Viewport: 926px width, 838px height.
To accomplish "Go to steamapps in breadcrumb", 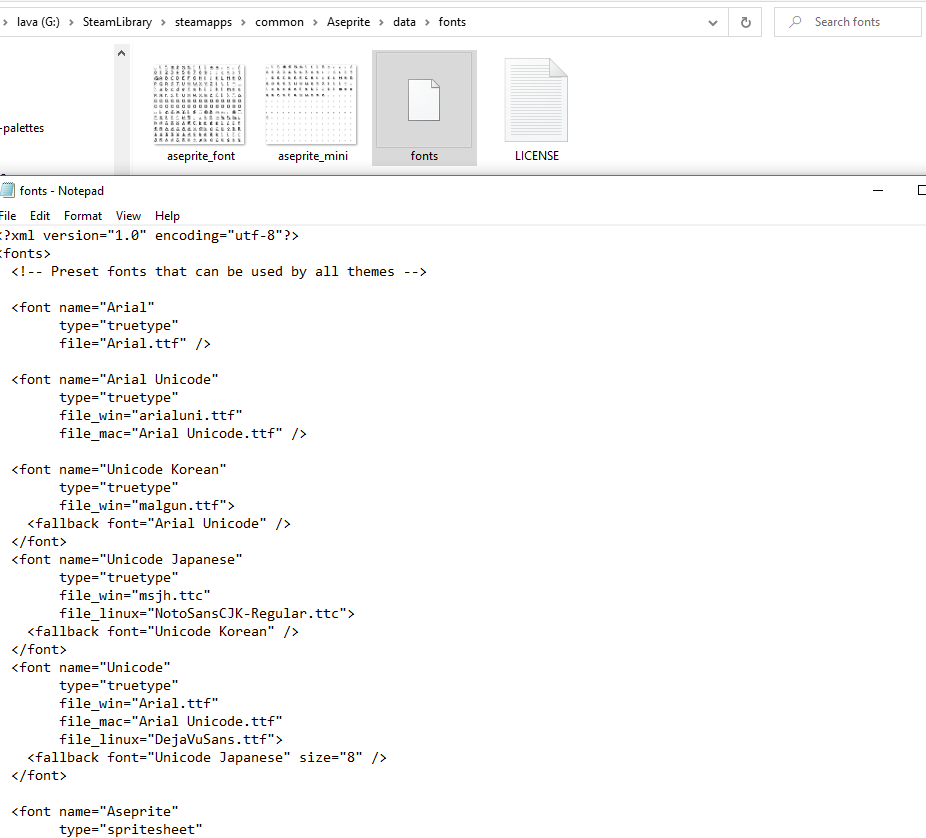I will coord(203,22).
